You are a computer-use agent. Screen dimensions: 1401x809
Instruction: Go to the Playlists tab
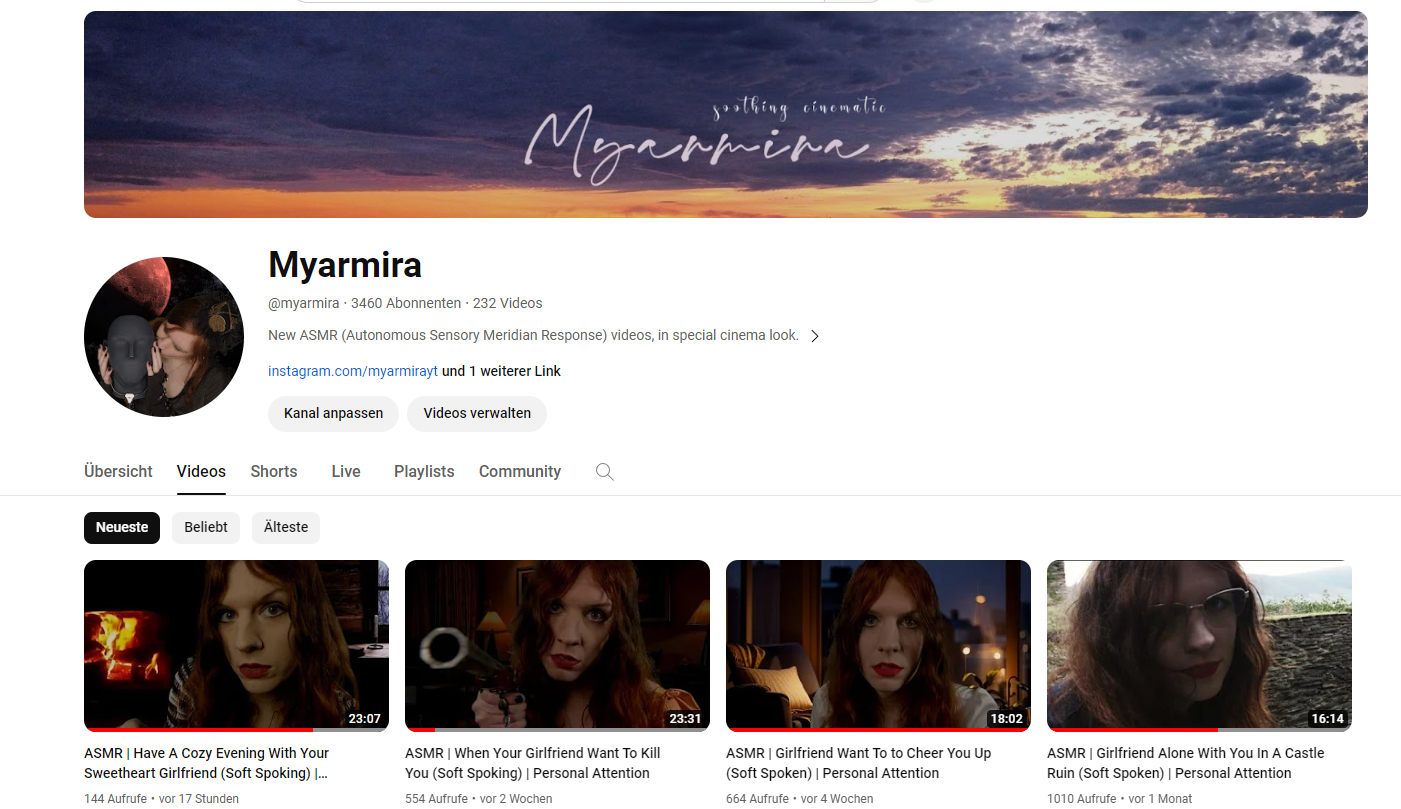(x=424, y=472)
